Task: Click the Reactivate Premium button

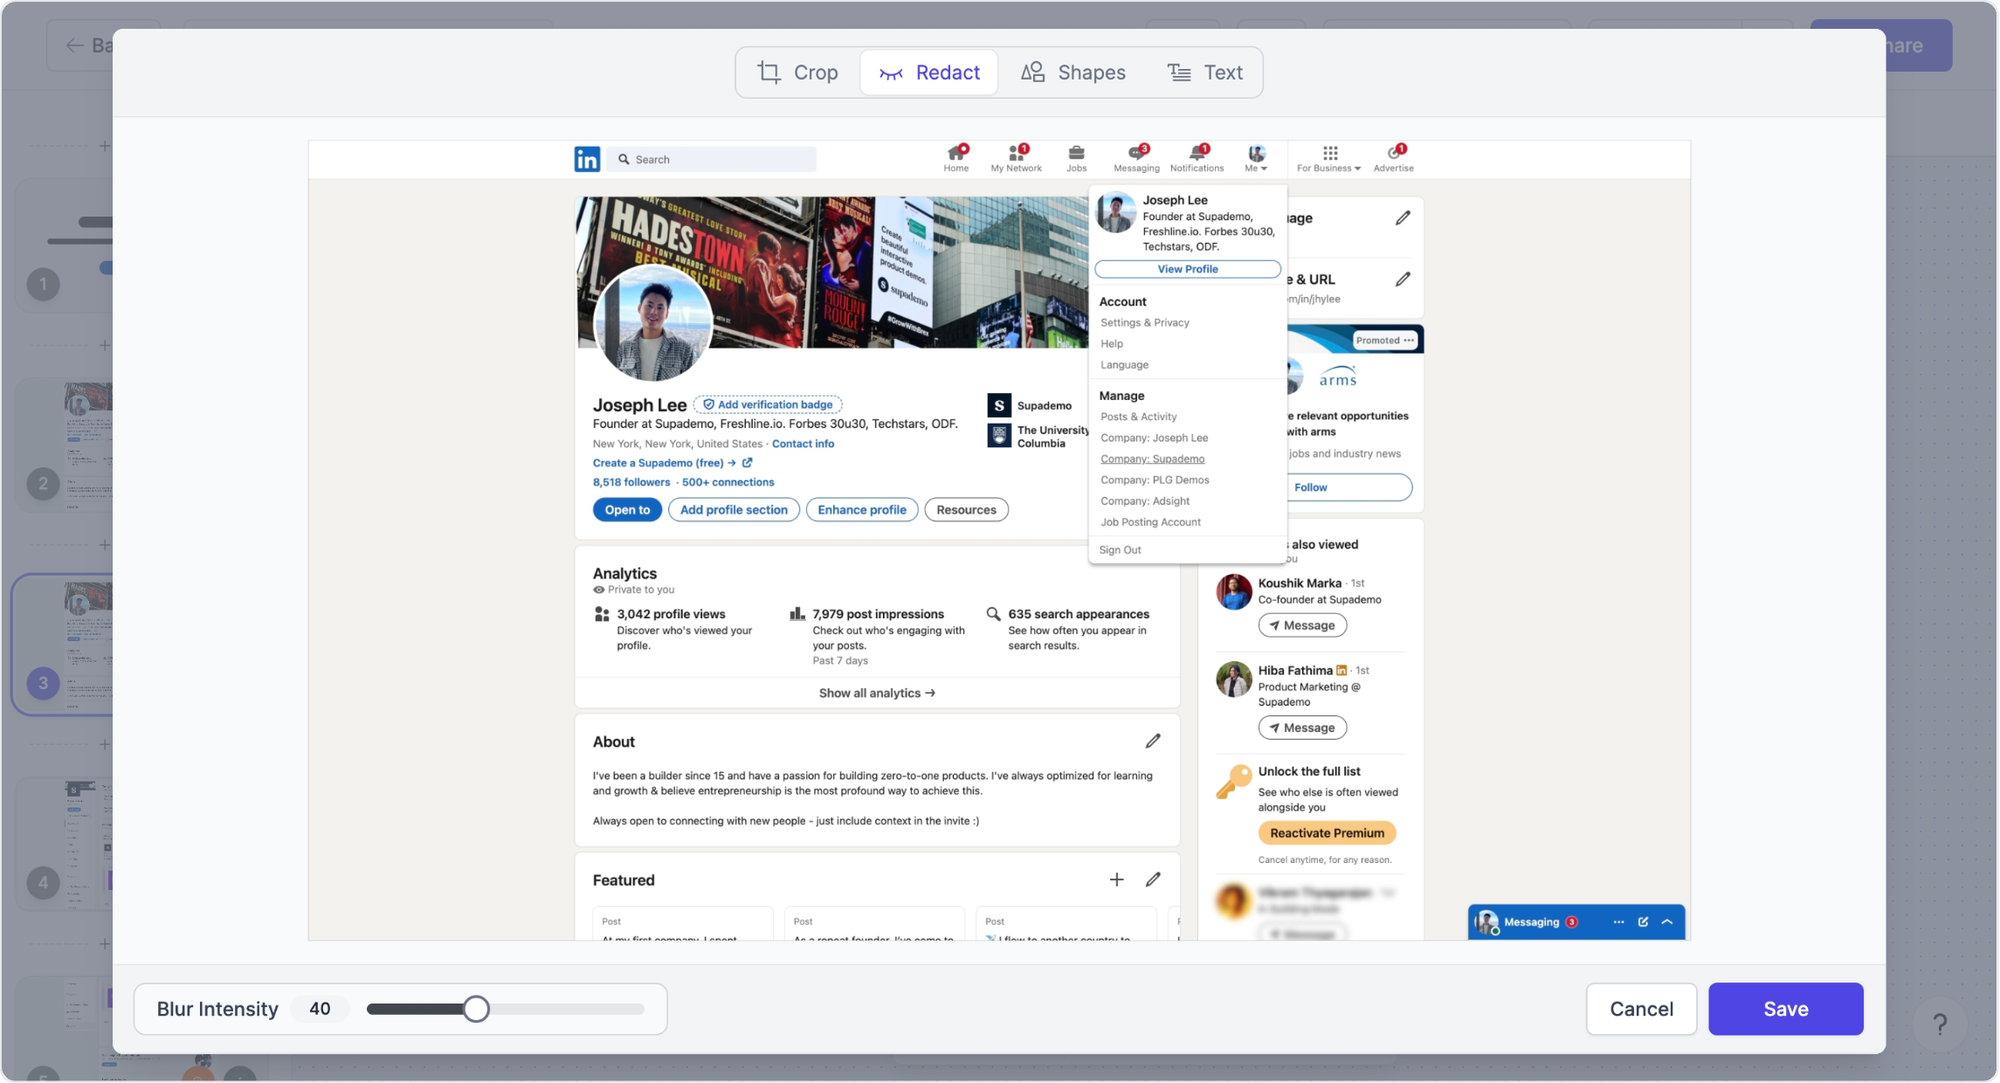Action: [x=1326, y=833]
